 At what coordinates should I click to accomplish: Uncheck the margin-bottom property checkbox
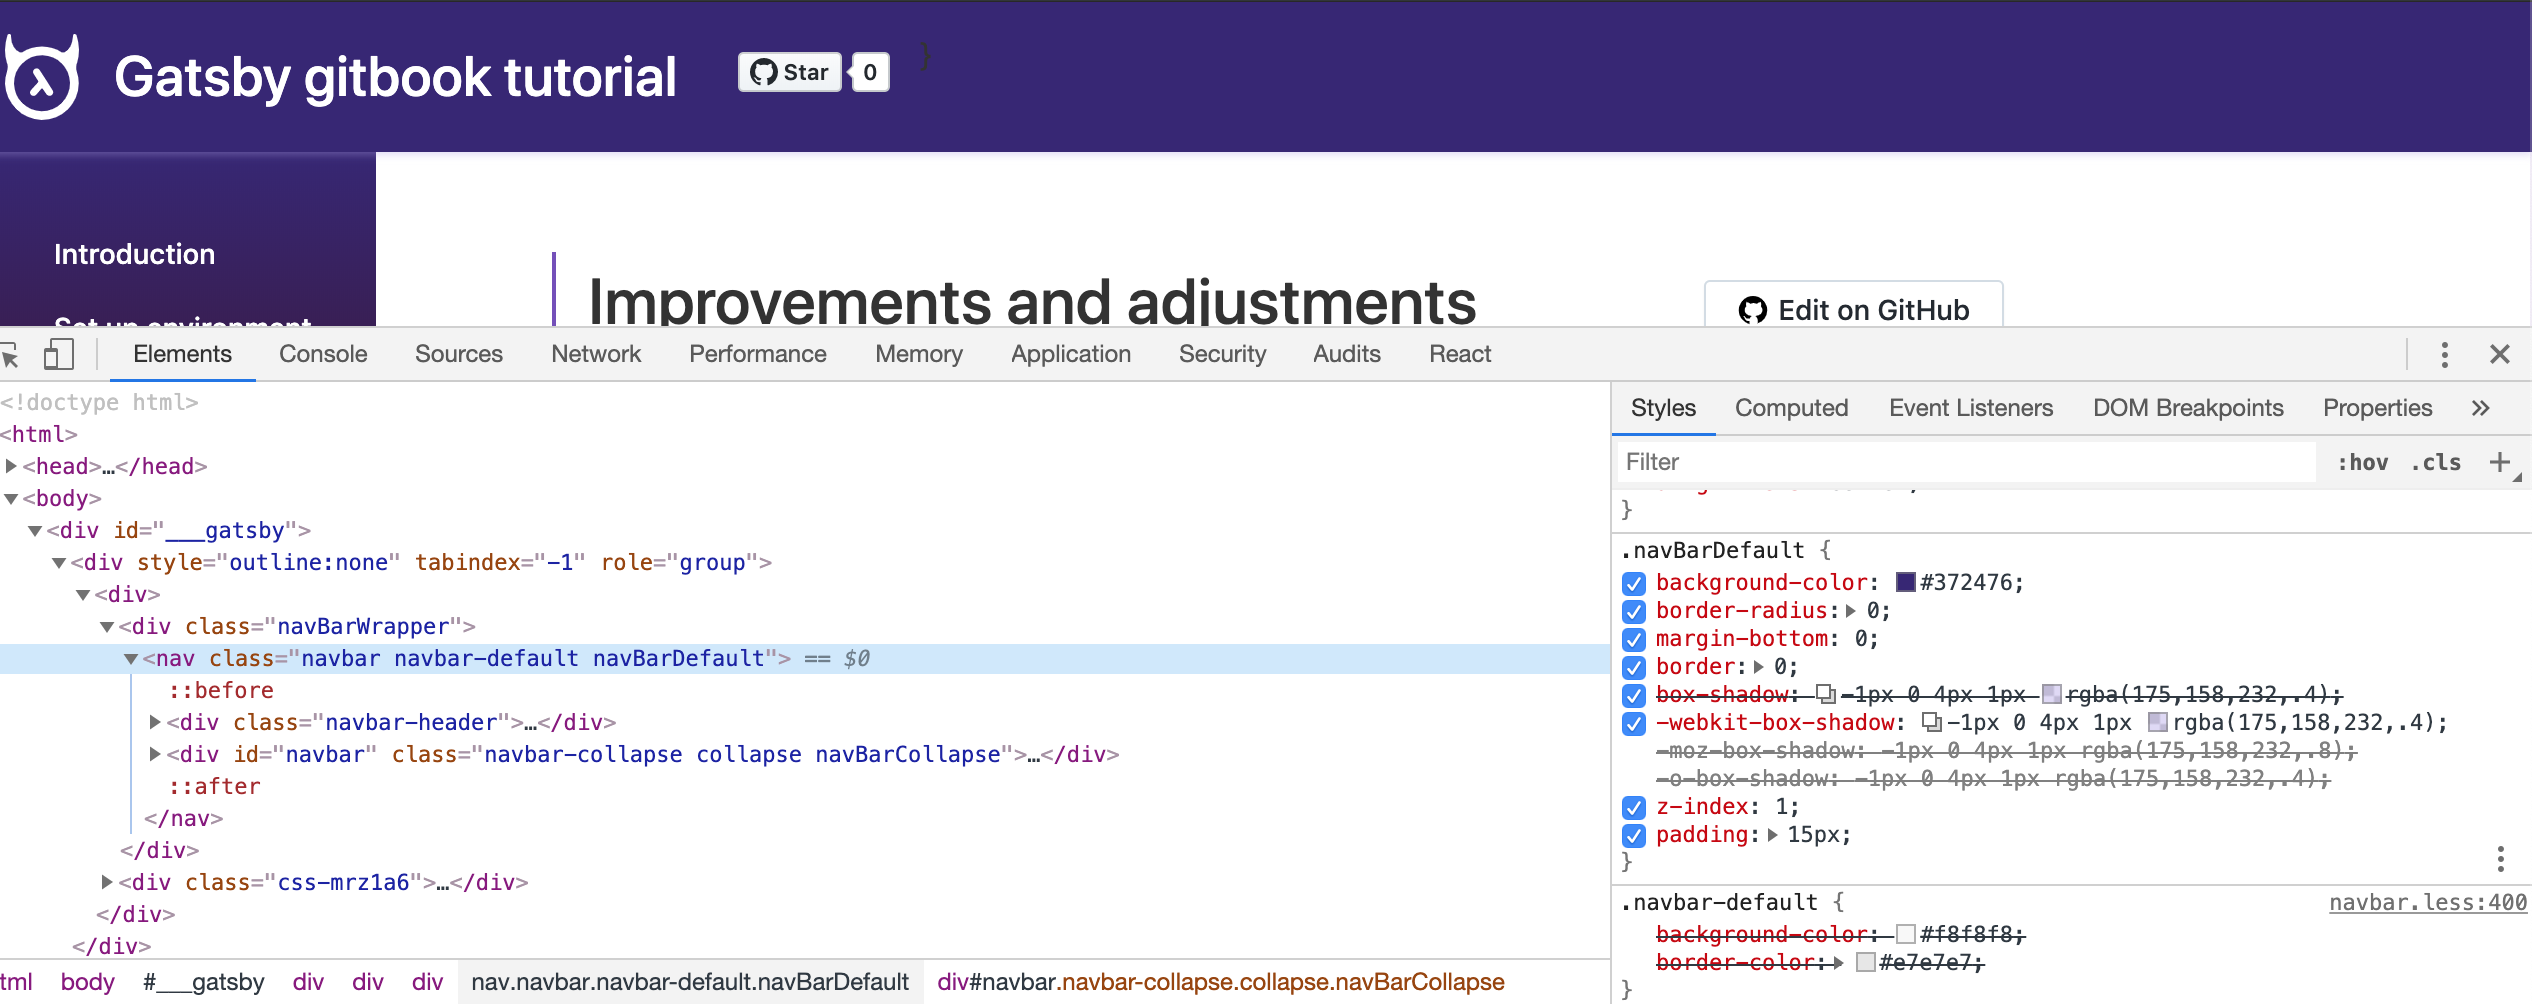point(1634,639)
